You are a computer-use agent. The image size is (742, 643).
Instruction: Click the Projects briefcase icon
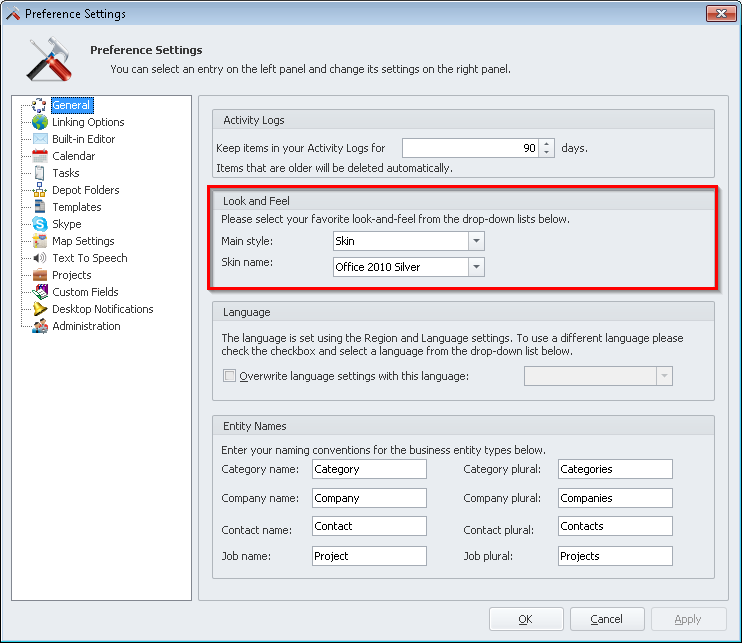[40, 275]
